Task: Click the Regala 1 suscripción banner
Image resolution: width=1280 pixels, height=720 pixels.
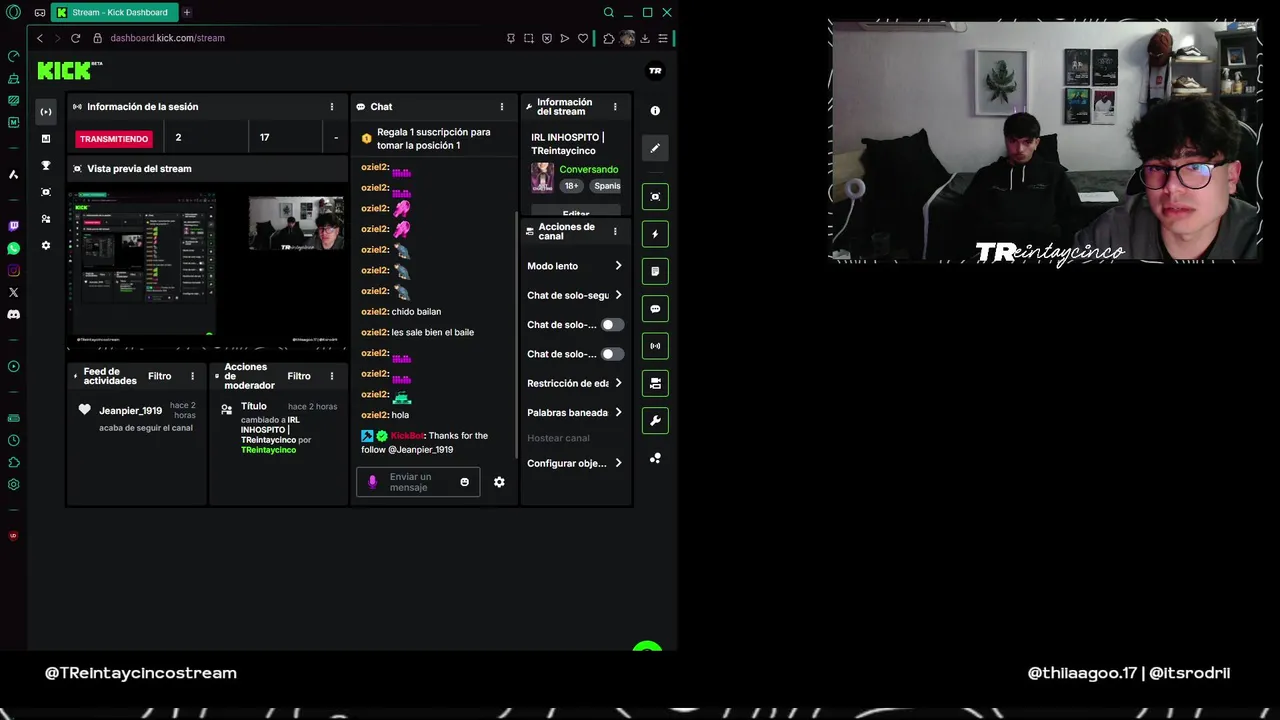Action: point(433,138)
